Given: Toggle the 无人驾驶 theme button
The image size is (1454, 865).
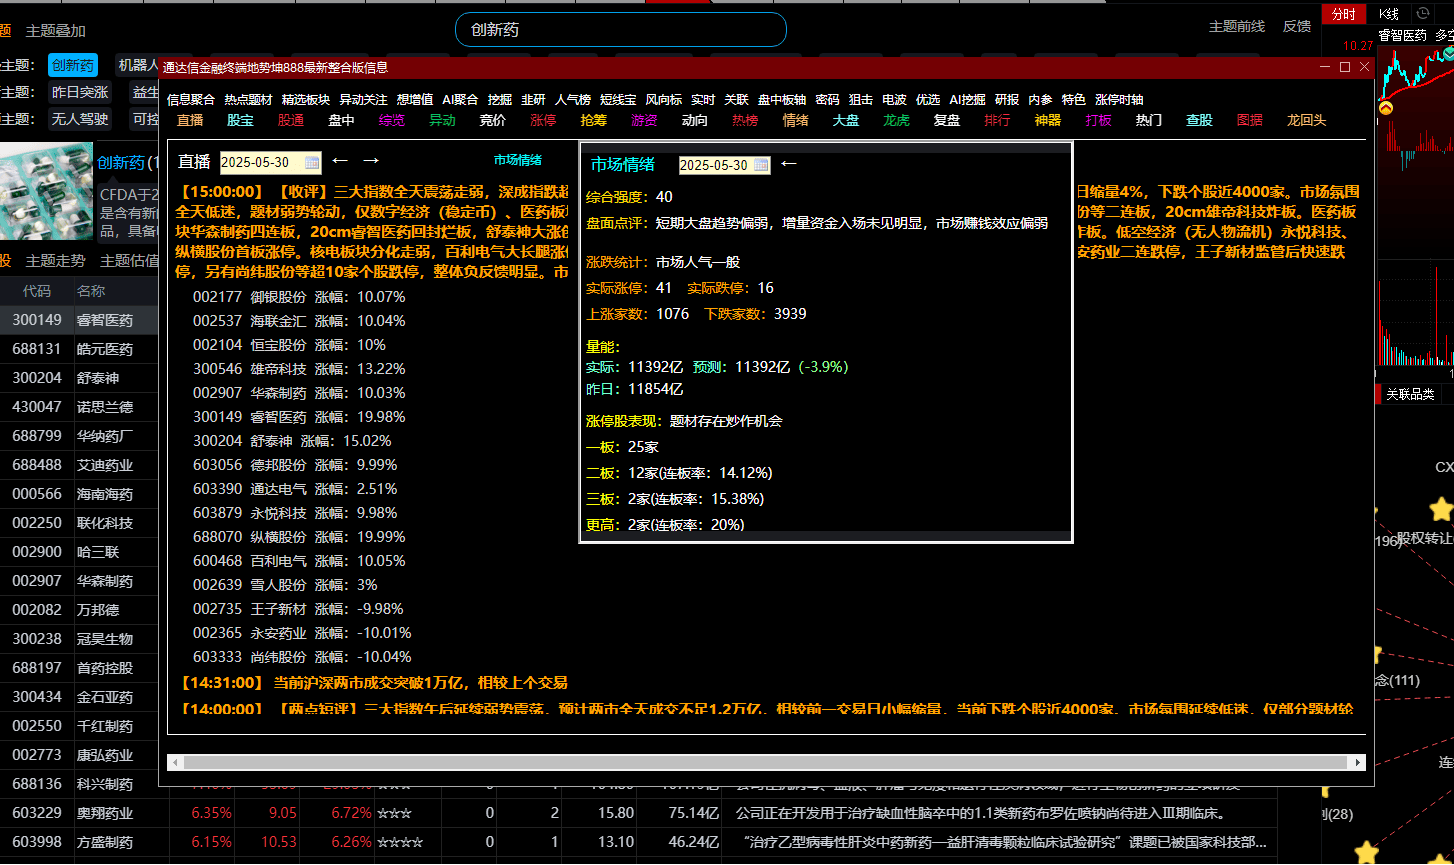Looking at the screenshot, I should (x=79, y=118).
